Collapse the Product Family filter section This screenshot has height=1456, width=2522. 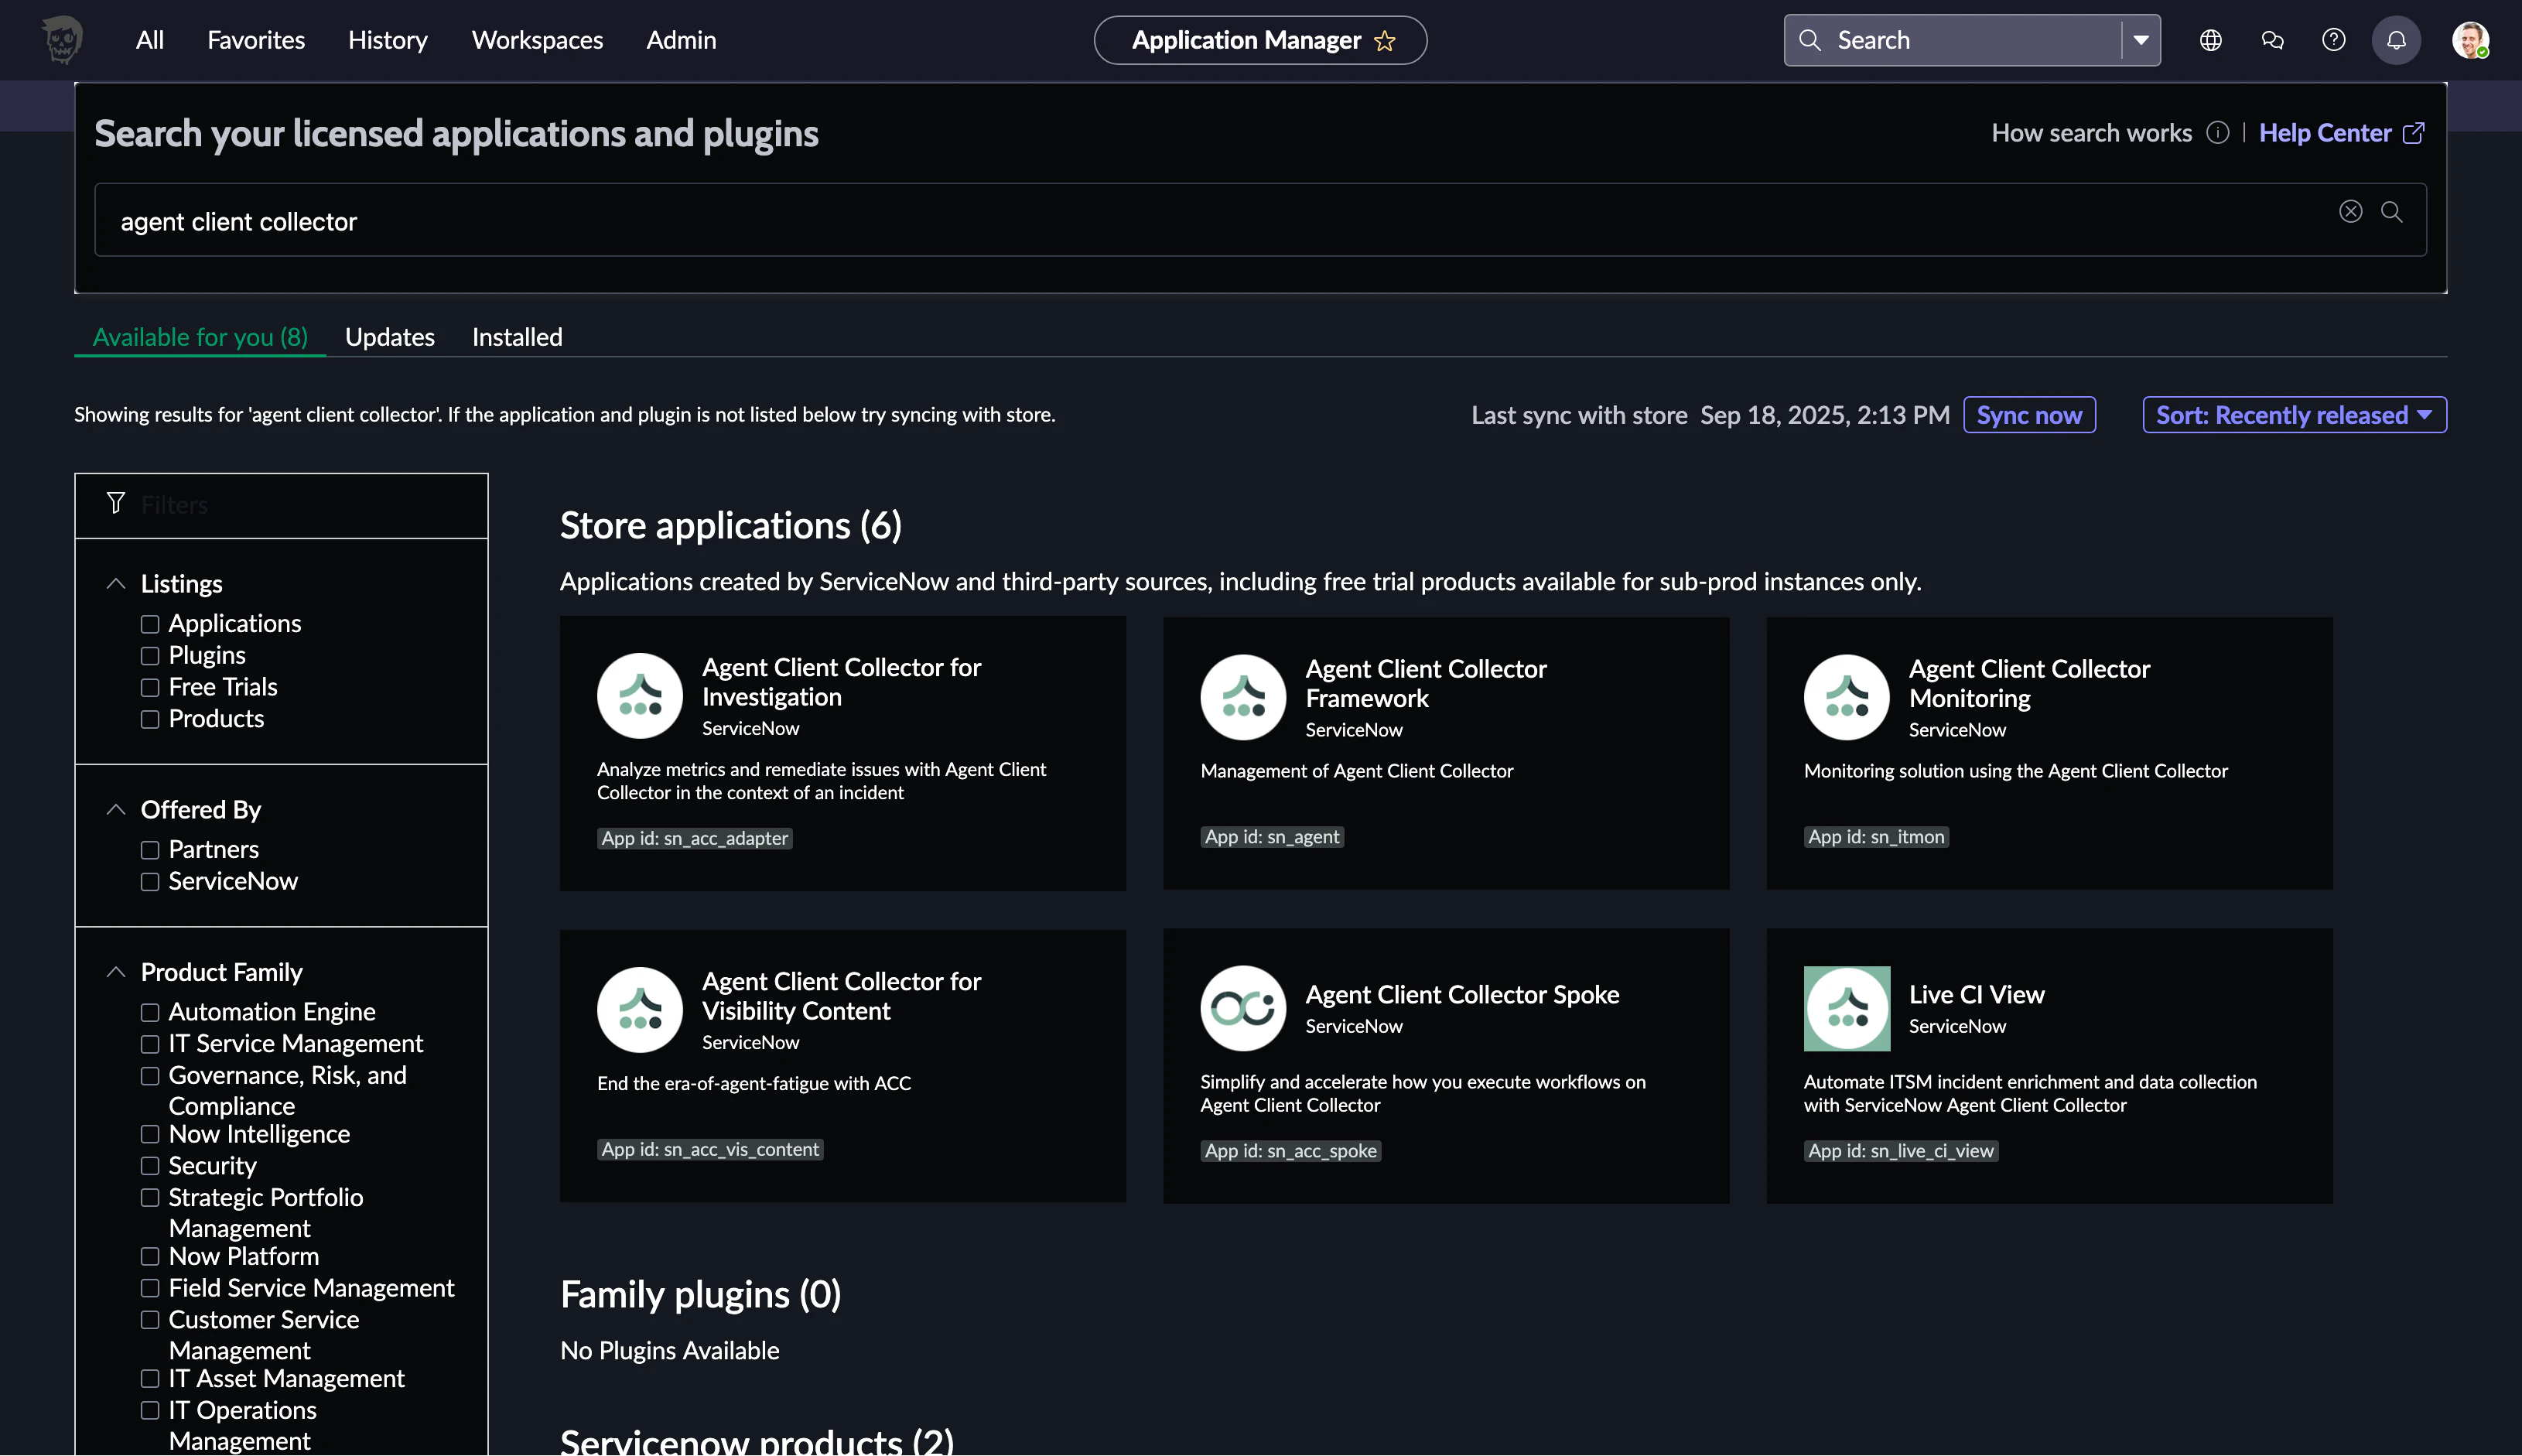[116, 972]
